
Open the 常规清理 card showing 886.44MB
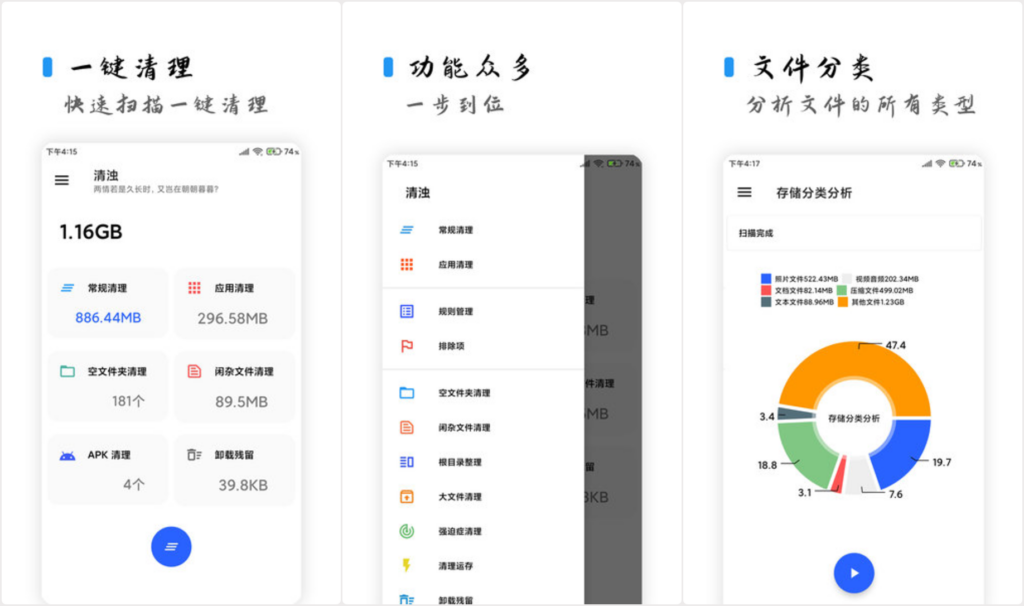(108, 303)
